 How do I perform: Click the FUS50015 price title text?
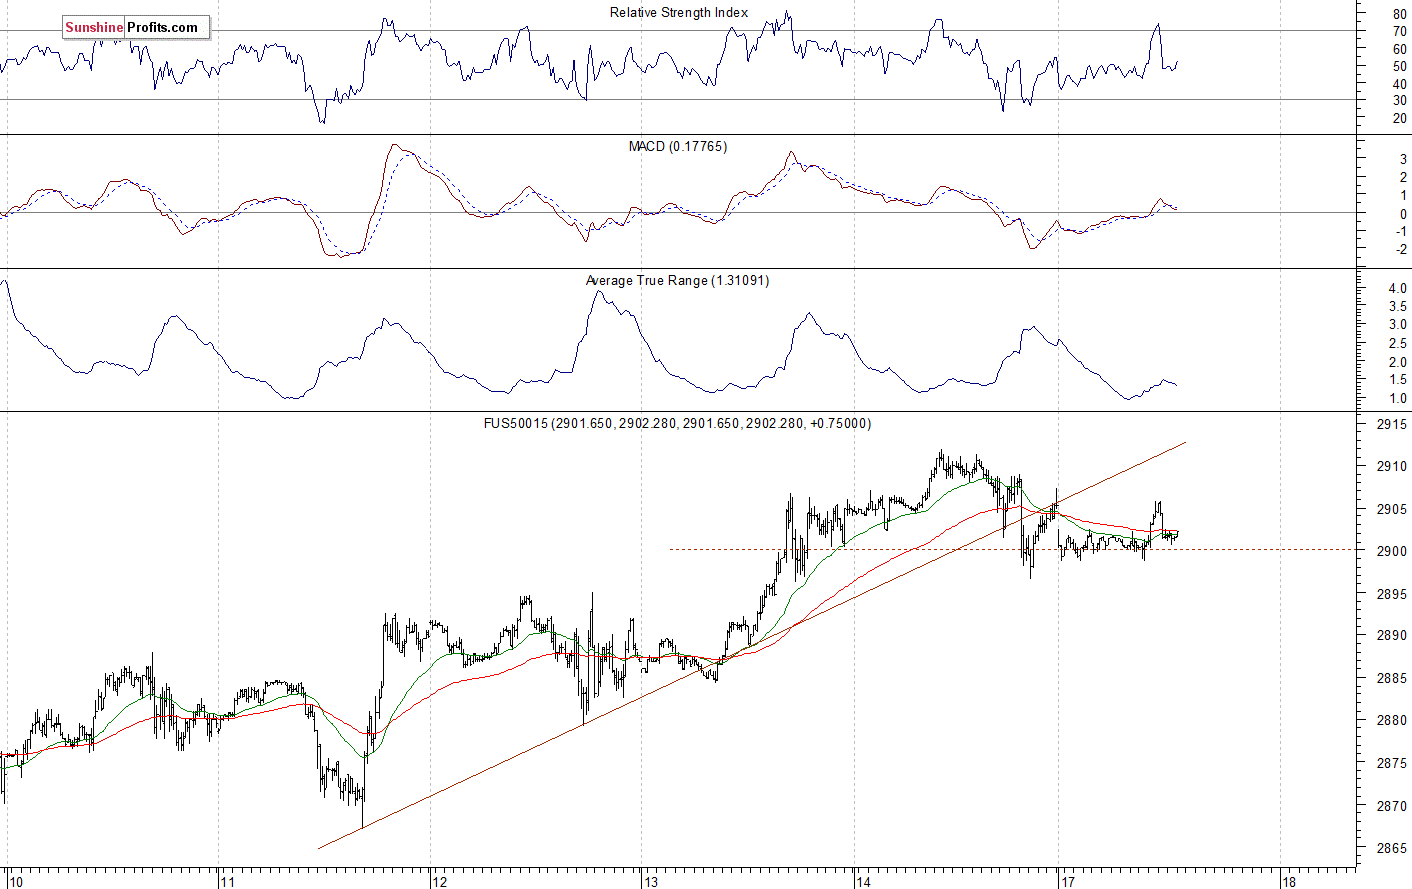click(678, 424)
